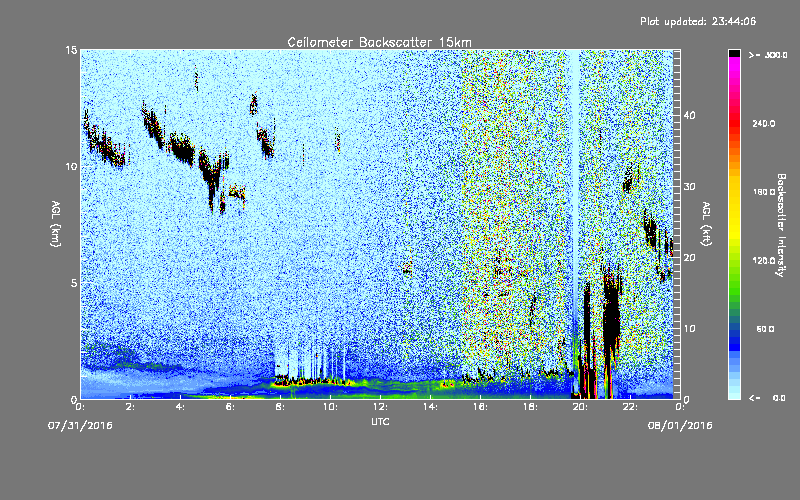Click the "18:" hour tick label

531,407
